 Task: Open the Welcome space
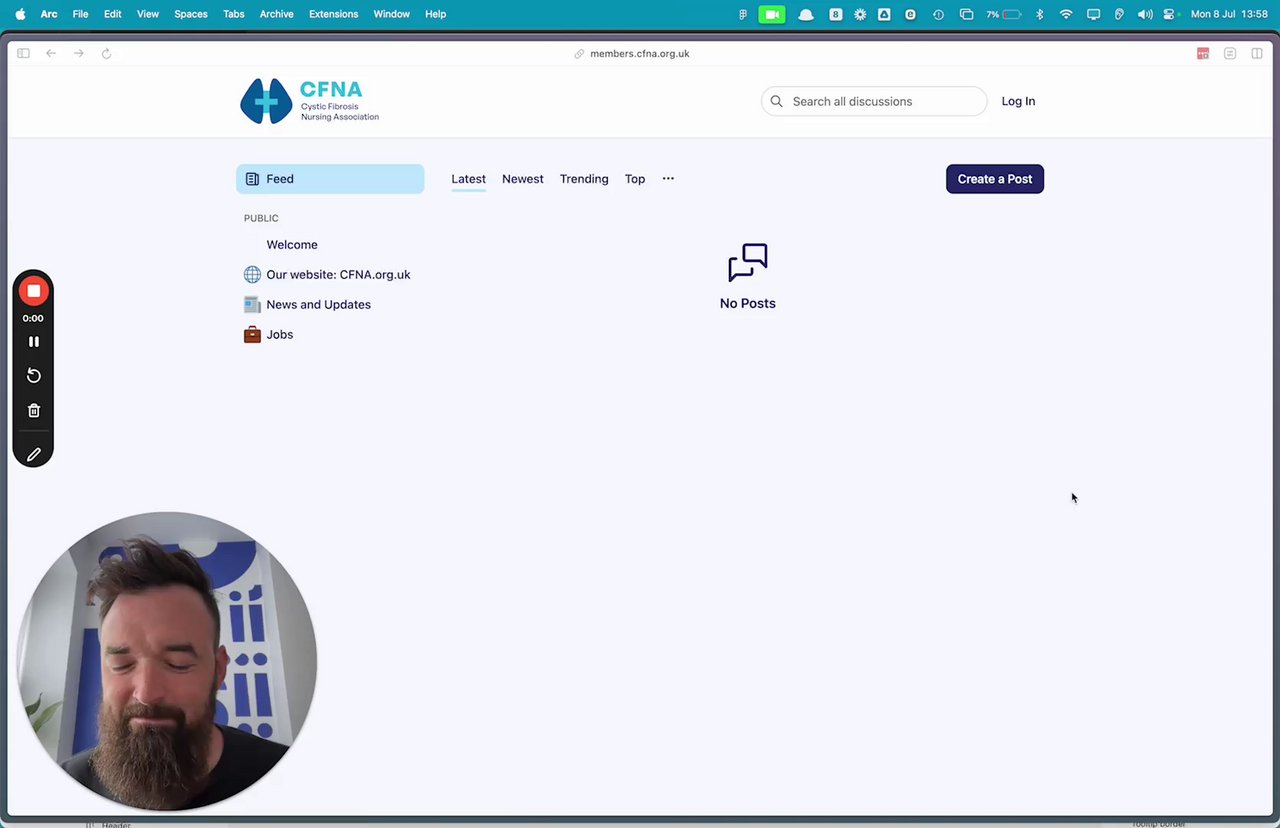292,245
